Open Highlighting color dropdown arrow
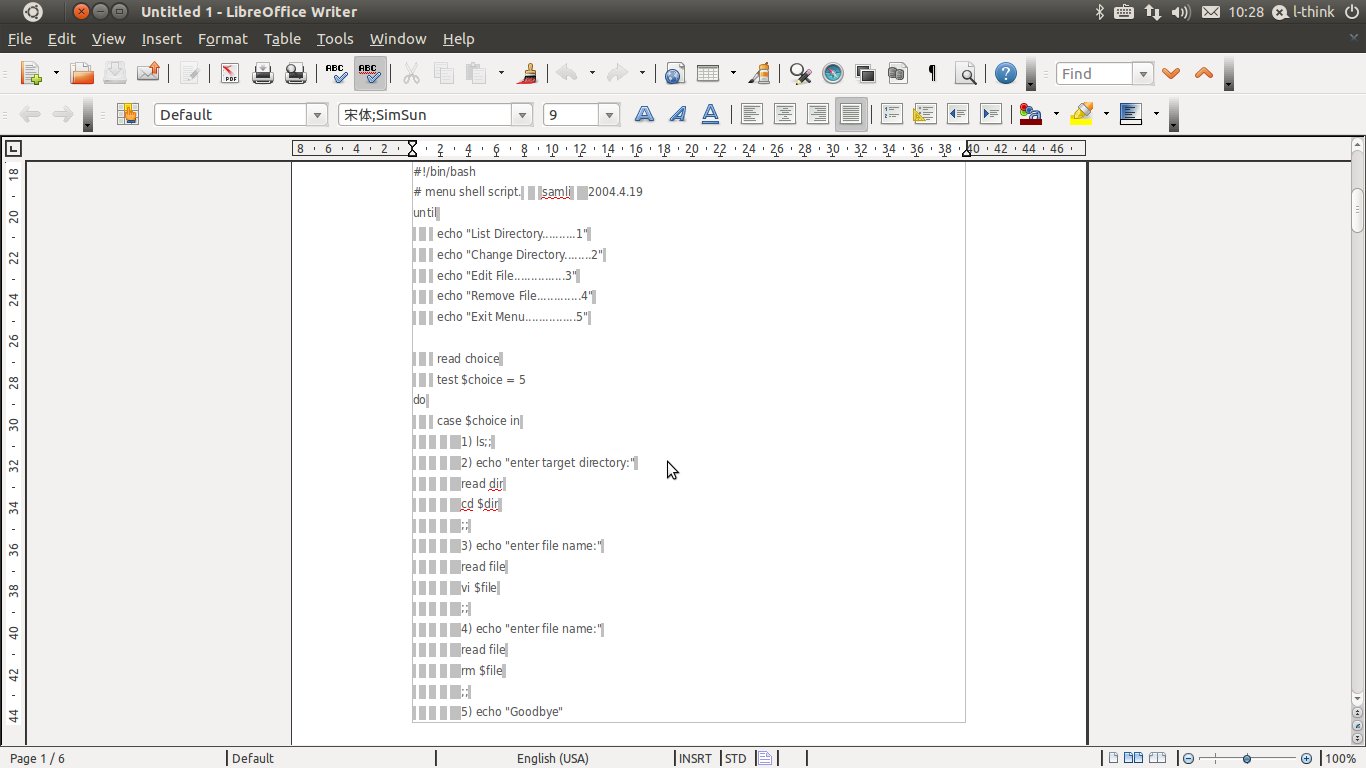This screenshot has width=1366, height=768. [1106, 114]
